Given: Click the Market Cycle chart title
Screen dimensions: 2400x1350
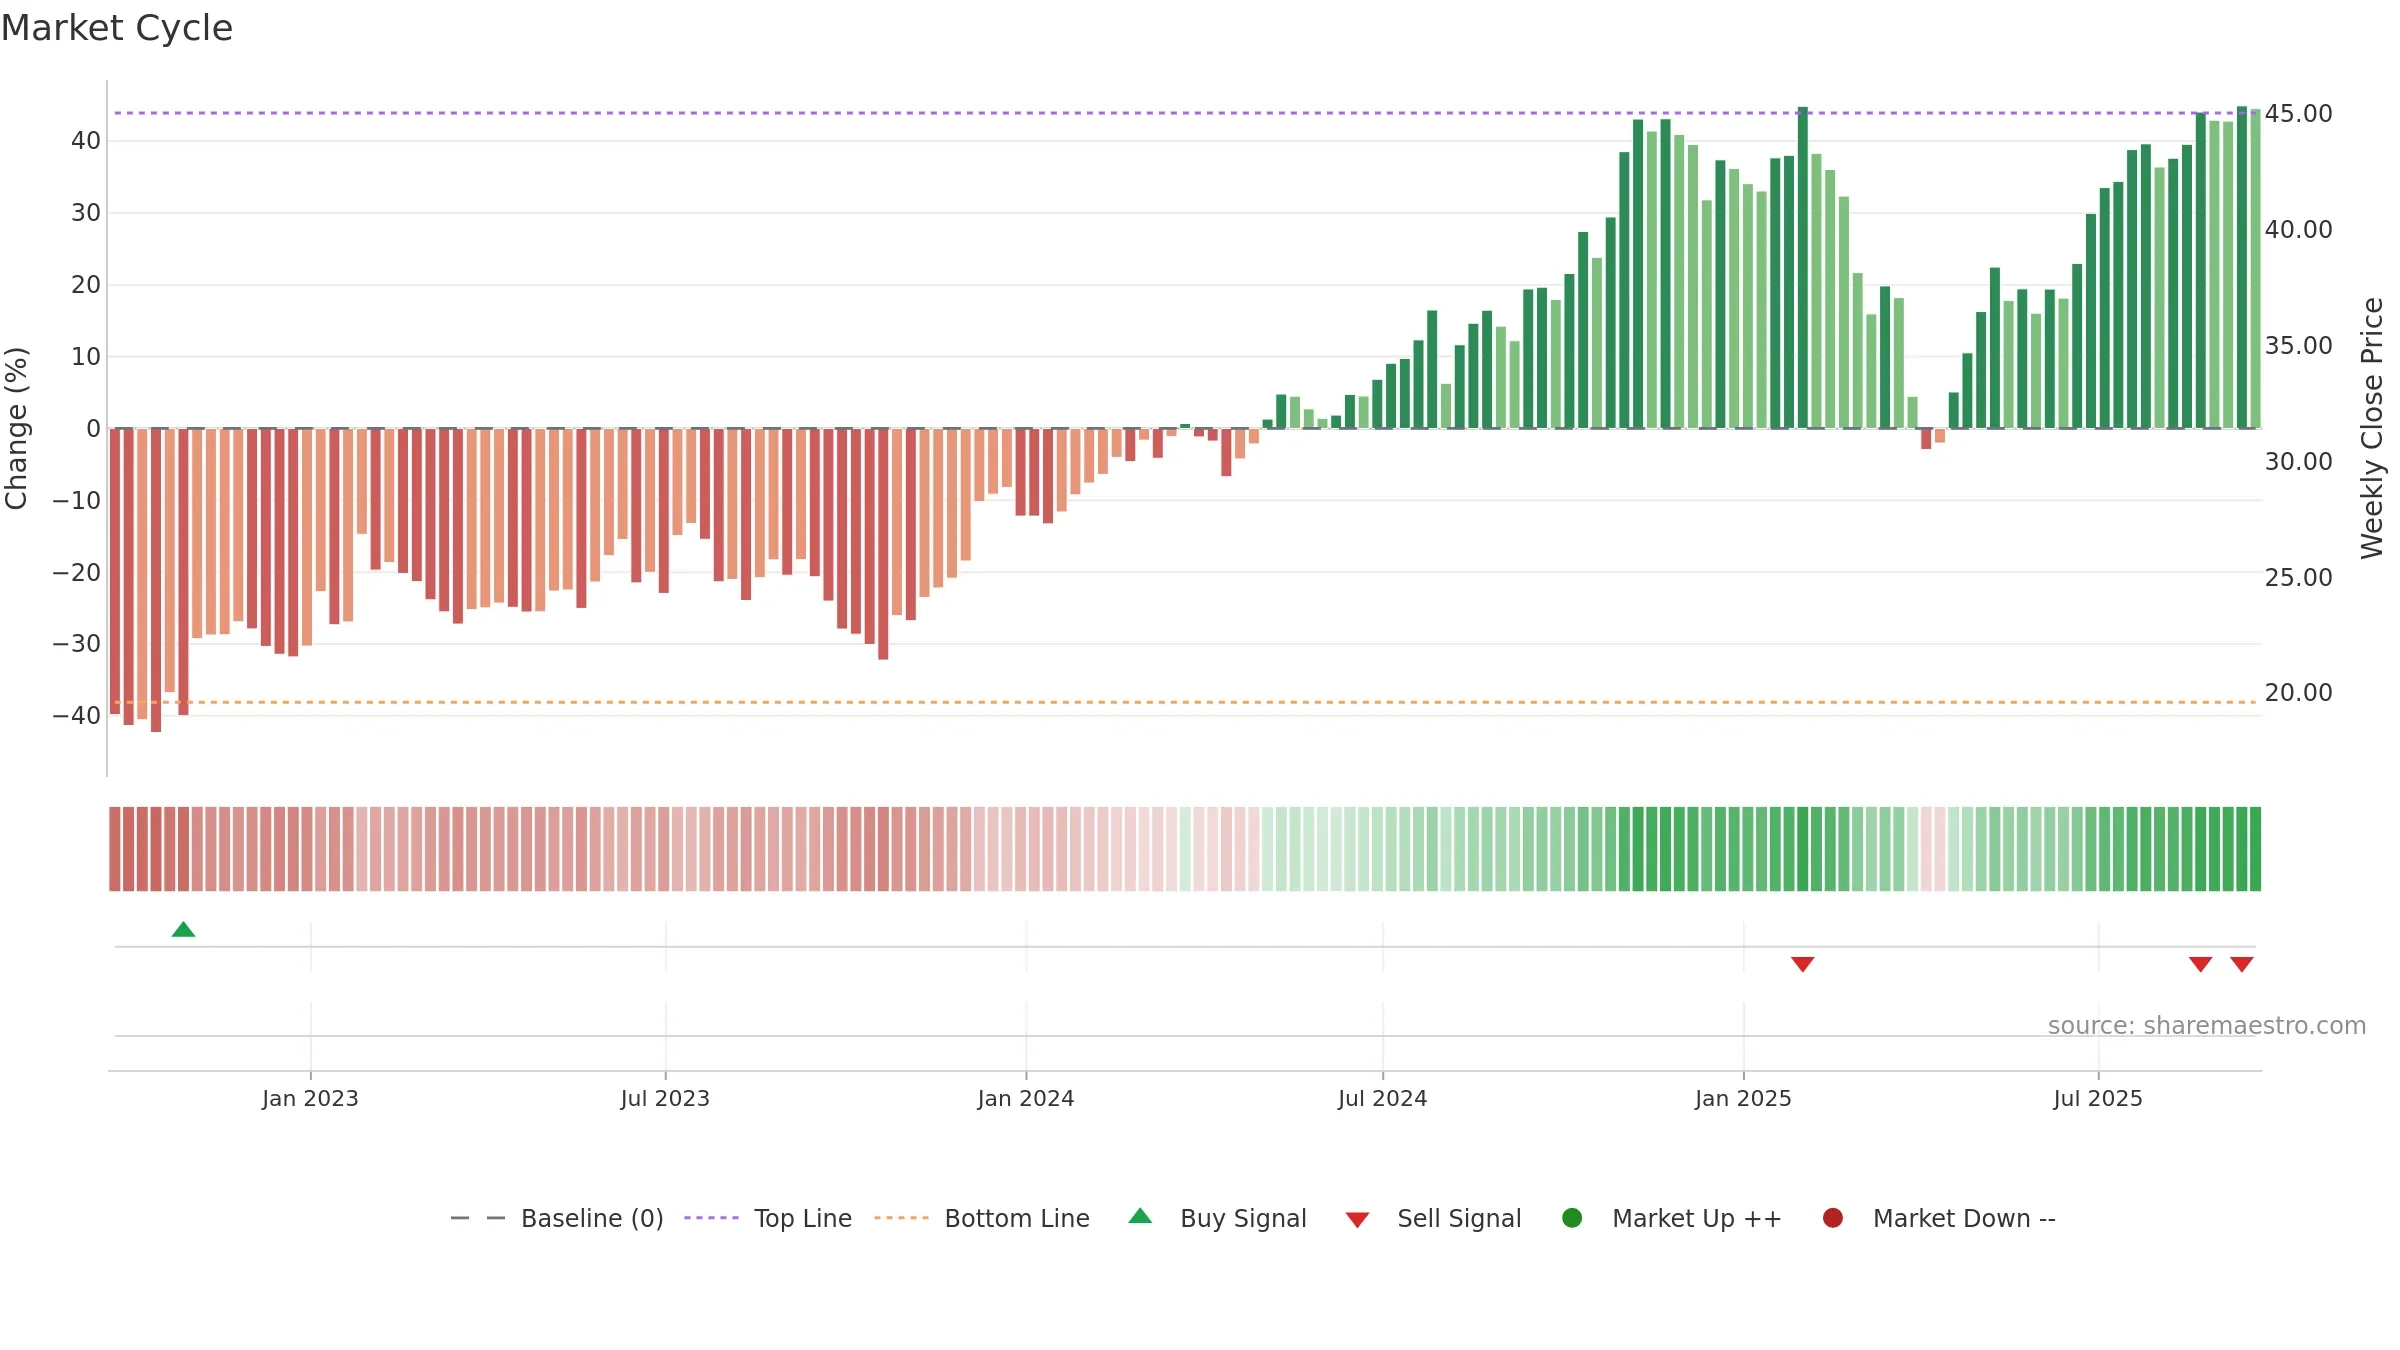Looking at the screenshot, I should [117, 28].
